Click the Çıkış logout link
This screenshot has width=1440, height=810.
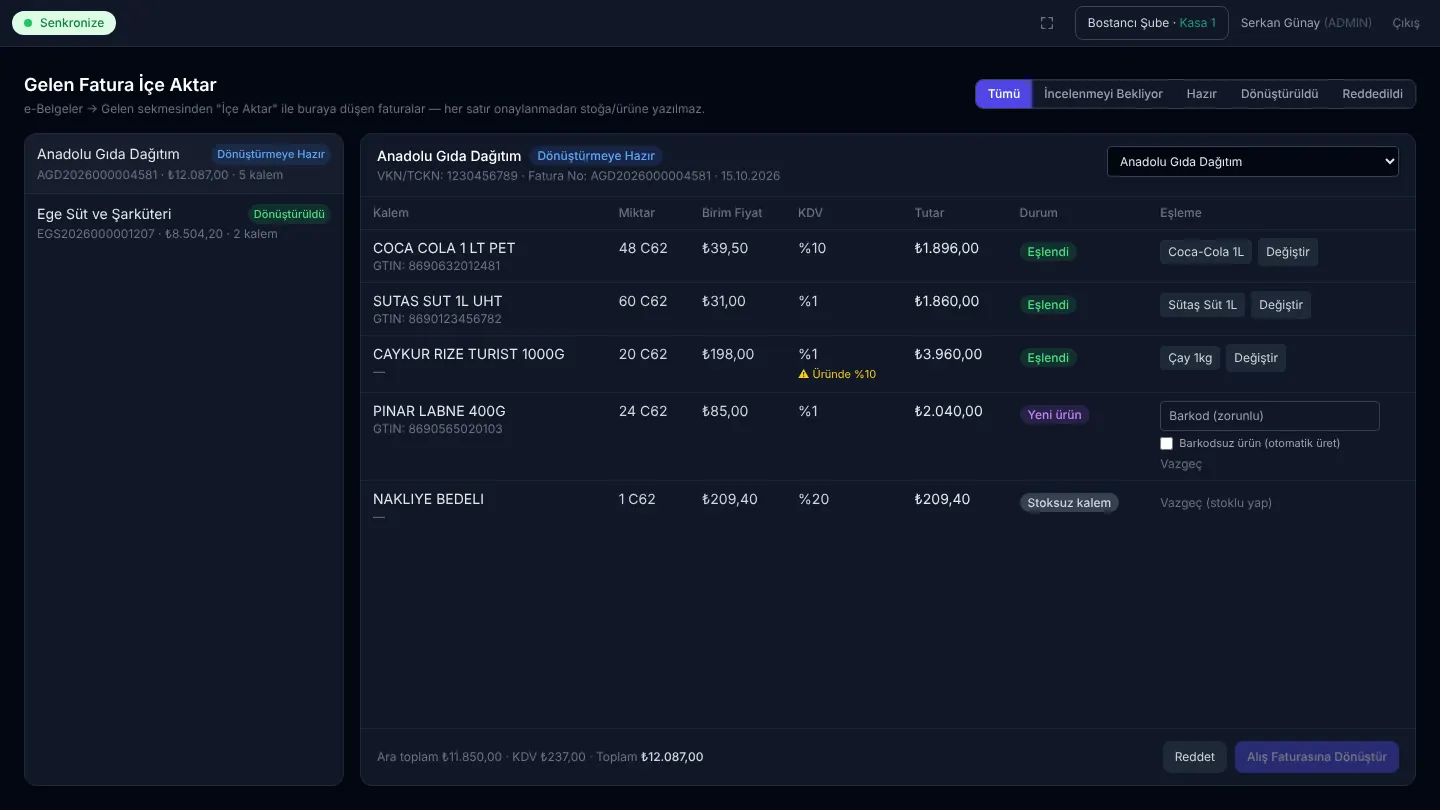(x=1406, y=23)
